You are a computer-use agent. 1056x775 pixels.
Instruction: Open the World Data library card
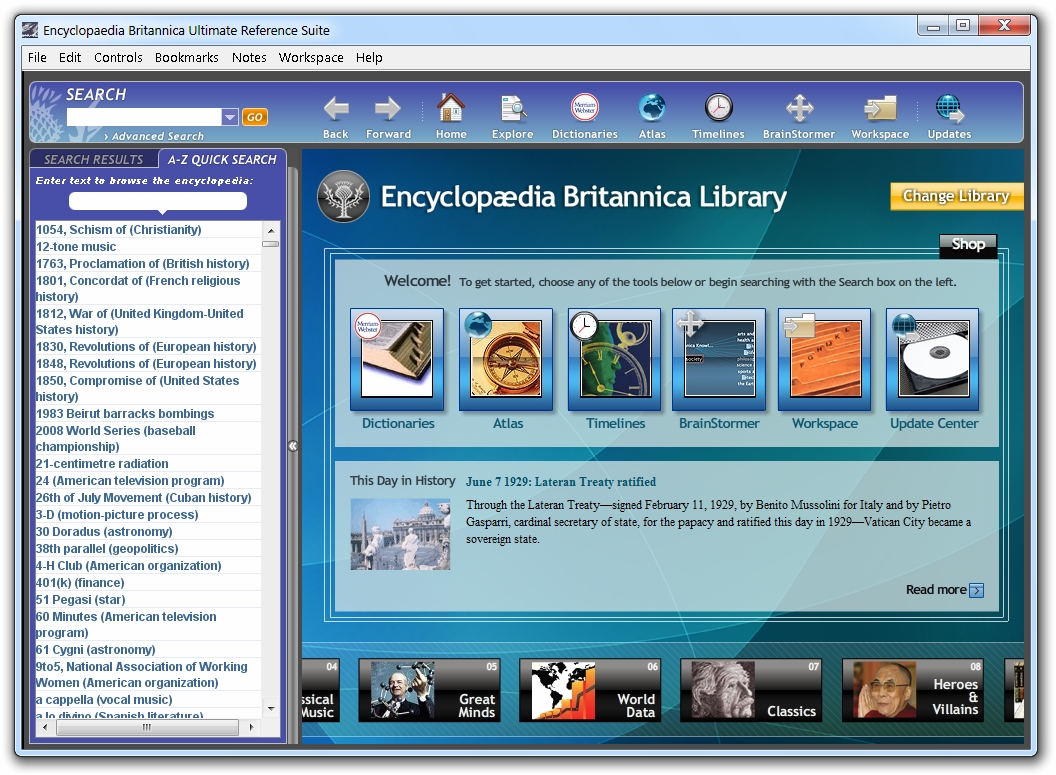(x=590, y=690)
